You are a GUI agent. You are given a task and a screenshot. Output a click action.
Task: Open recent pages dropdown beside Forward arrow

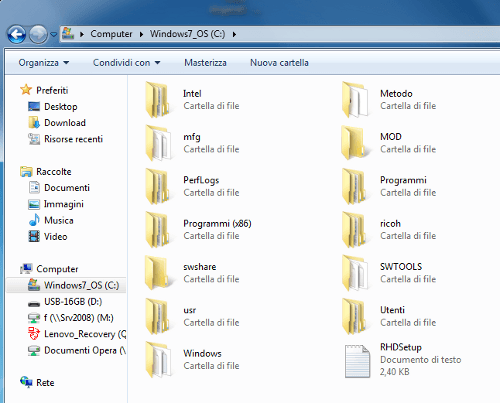coord(54,34)
